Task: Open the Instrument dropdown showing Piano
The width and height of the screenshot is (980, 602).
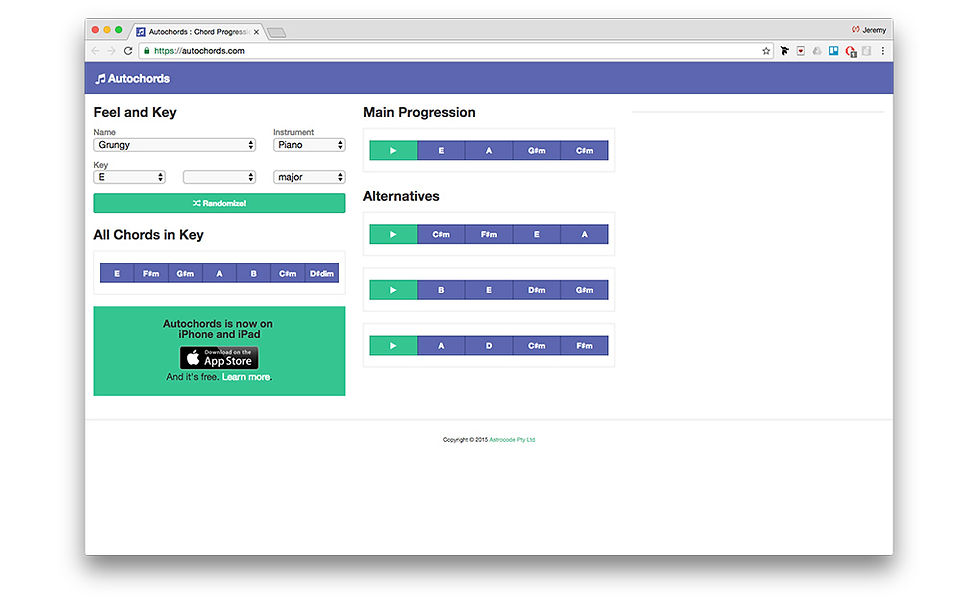Action: (309, 145)
